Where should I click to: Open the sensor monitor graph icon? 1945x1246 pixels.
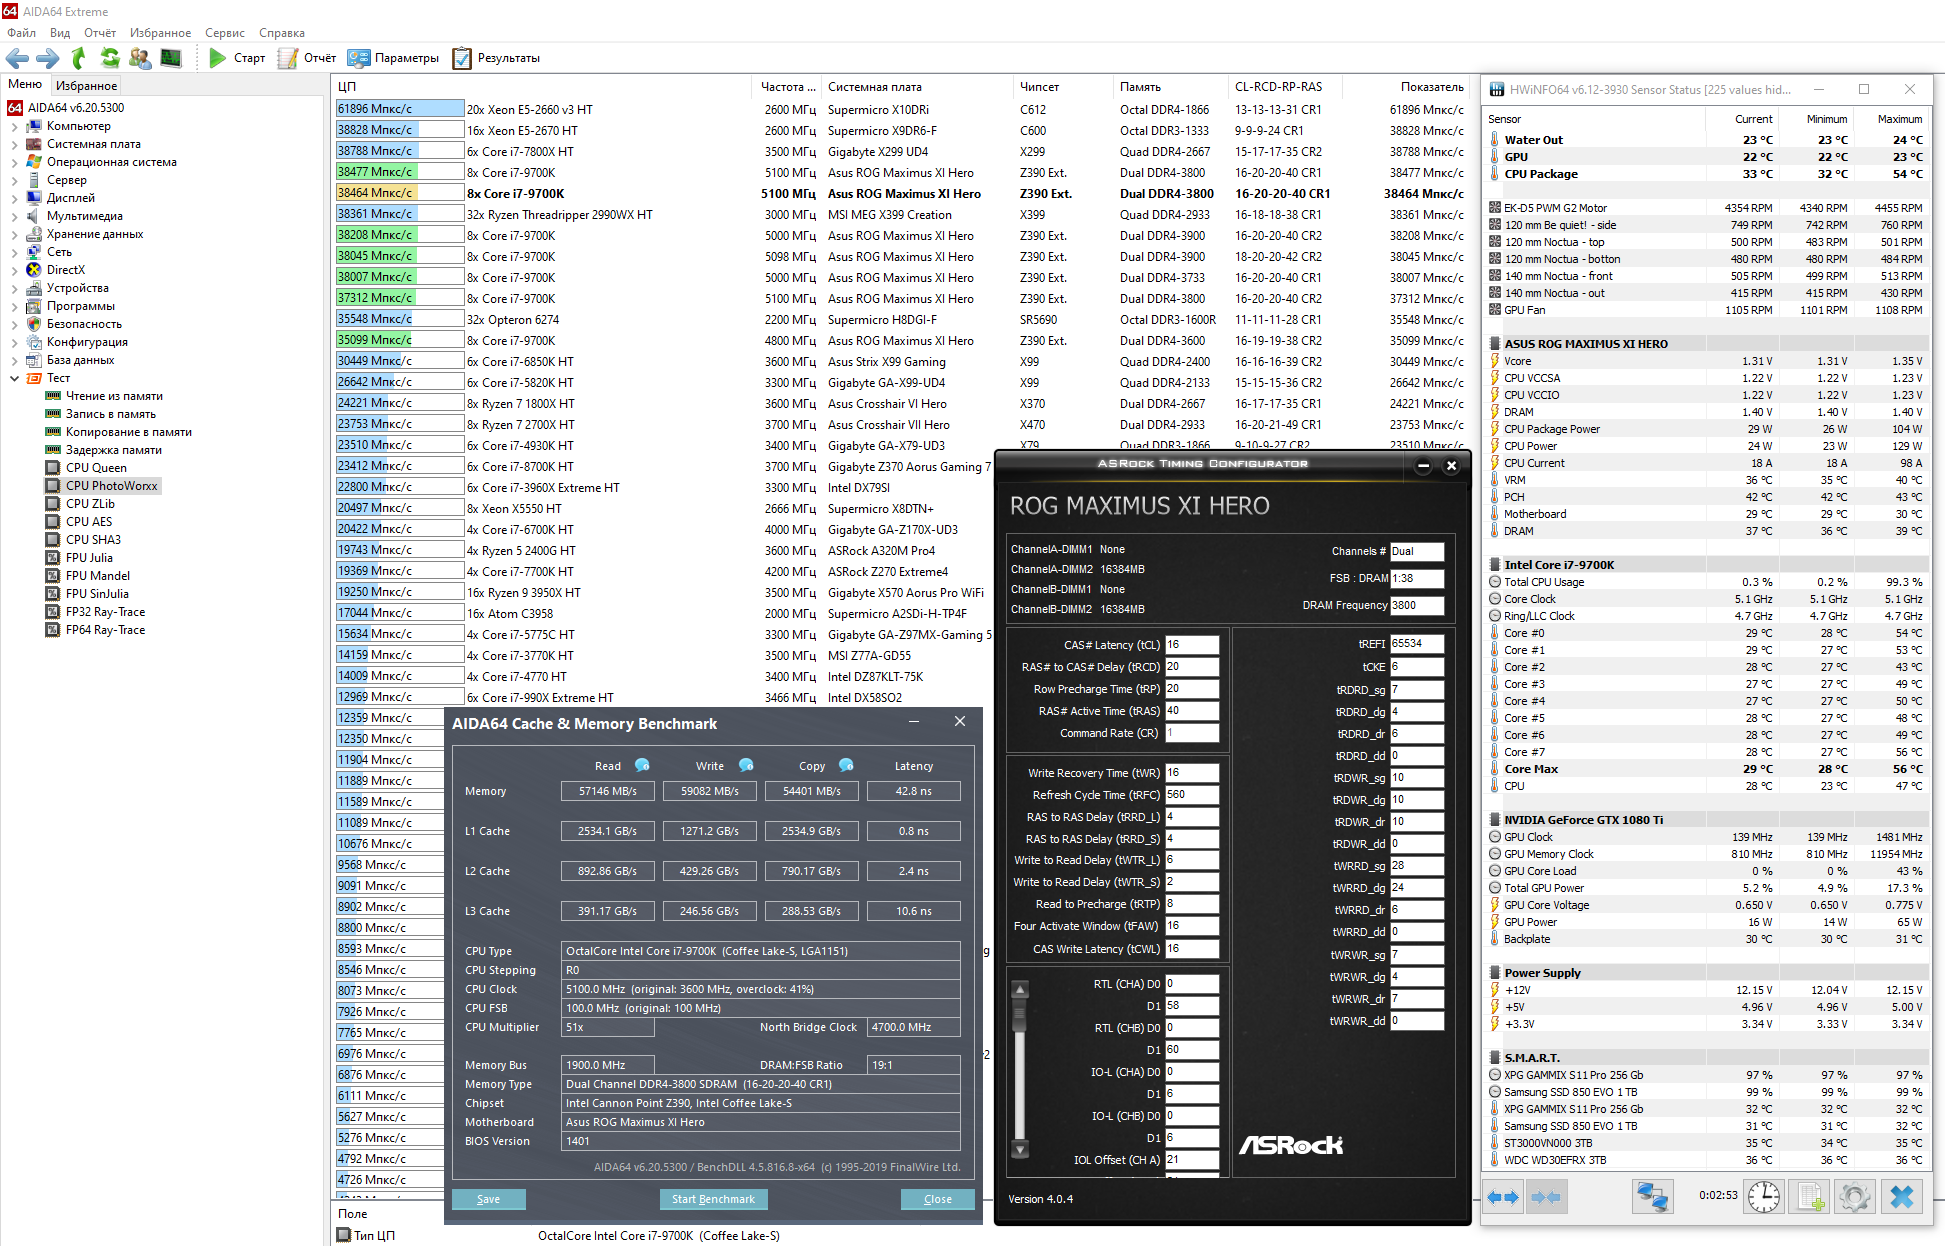[x=171, y=58]
